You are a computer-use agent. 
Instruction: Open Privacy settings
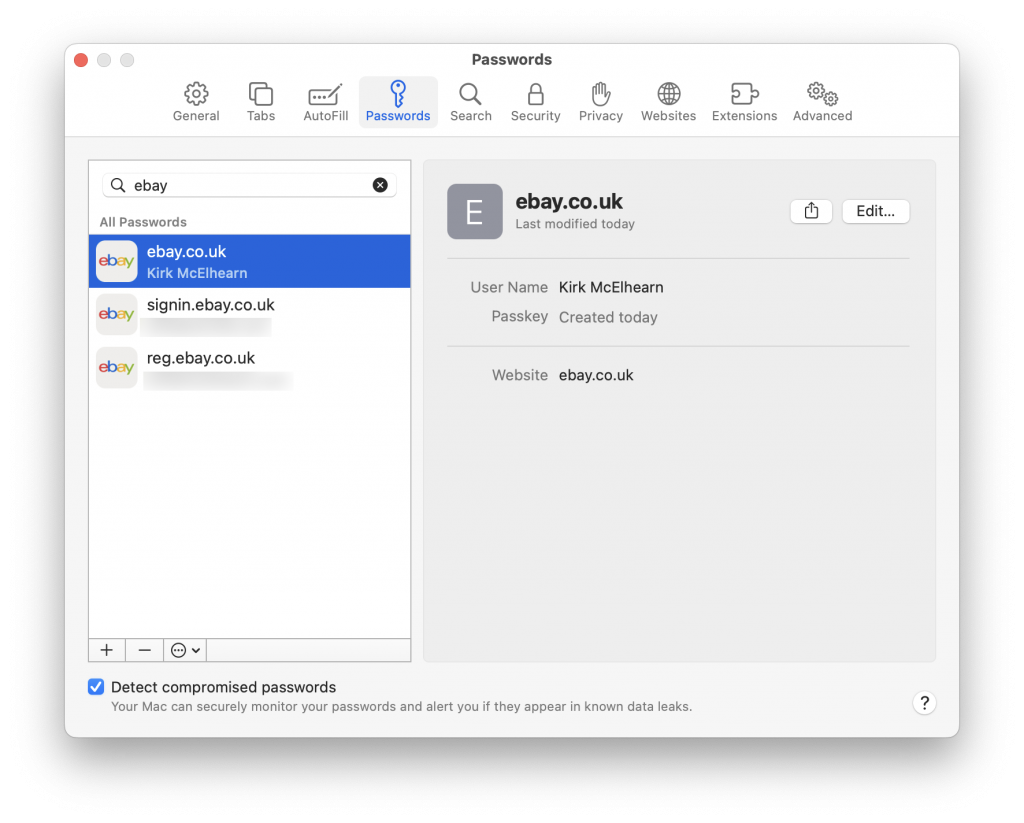(600, 100)
